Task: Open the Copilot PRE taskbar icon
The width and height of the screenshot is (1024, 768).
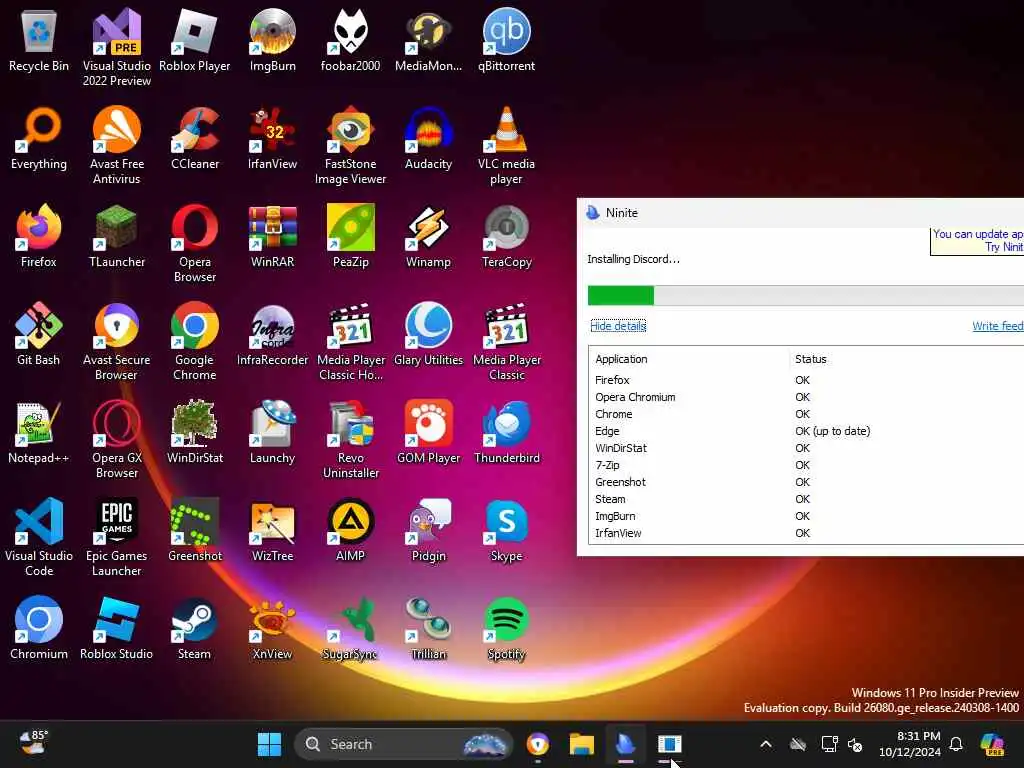Action: coord(991,744)
